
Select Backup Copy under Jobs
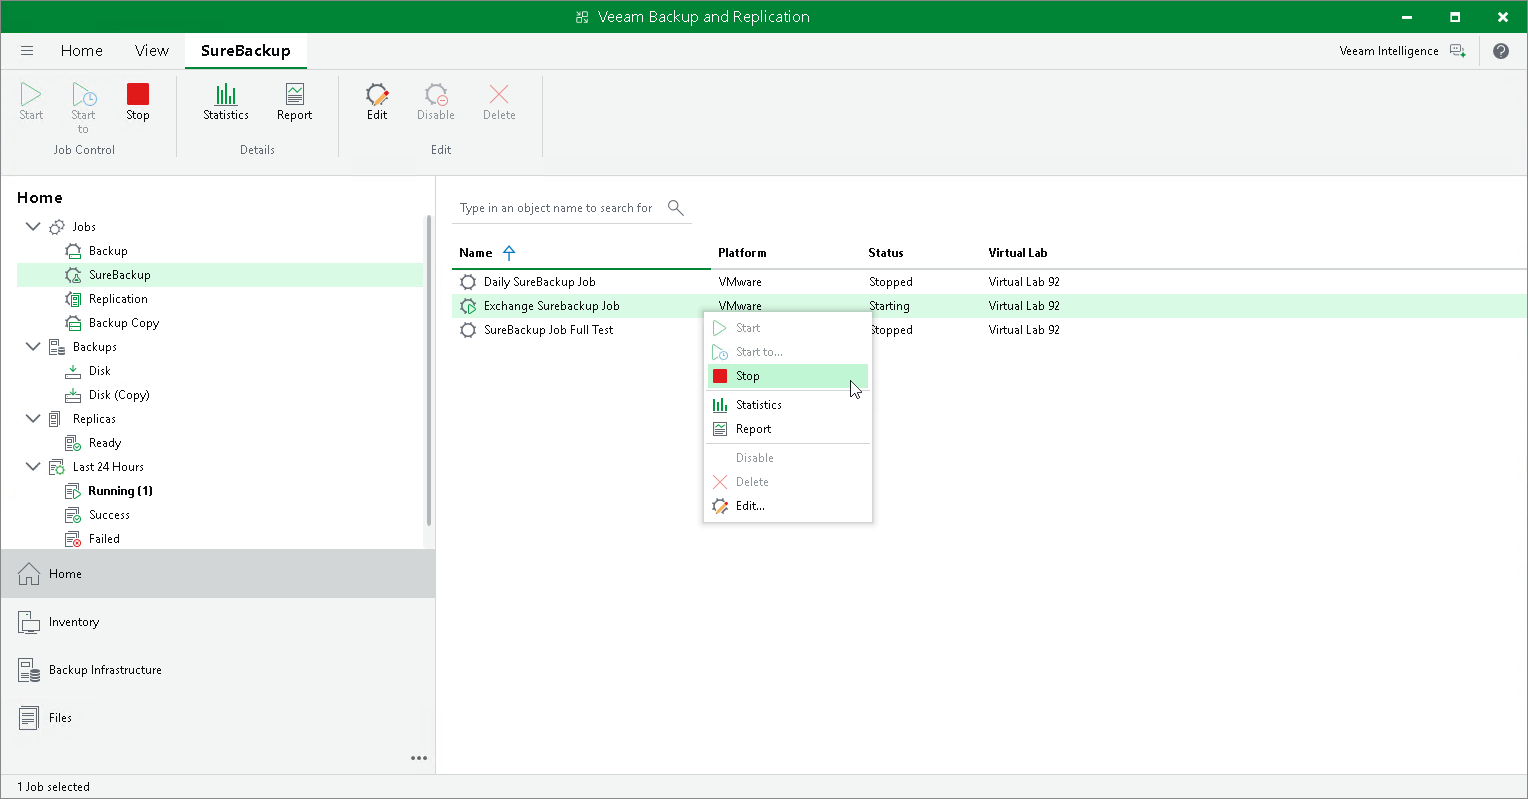[124, 323]
